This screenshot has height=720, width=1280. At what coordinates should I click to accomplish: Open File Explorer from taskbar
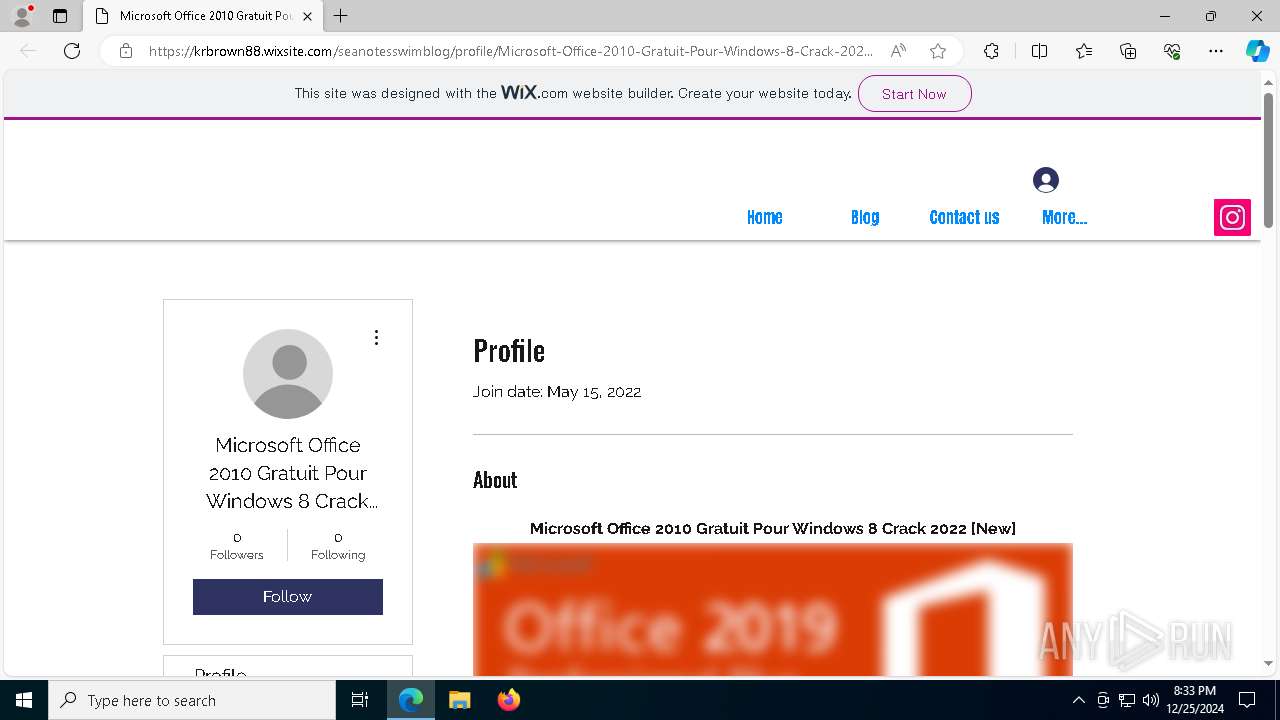tap(460, 700)
